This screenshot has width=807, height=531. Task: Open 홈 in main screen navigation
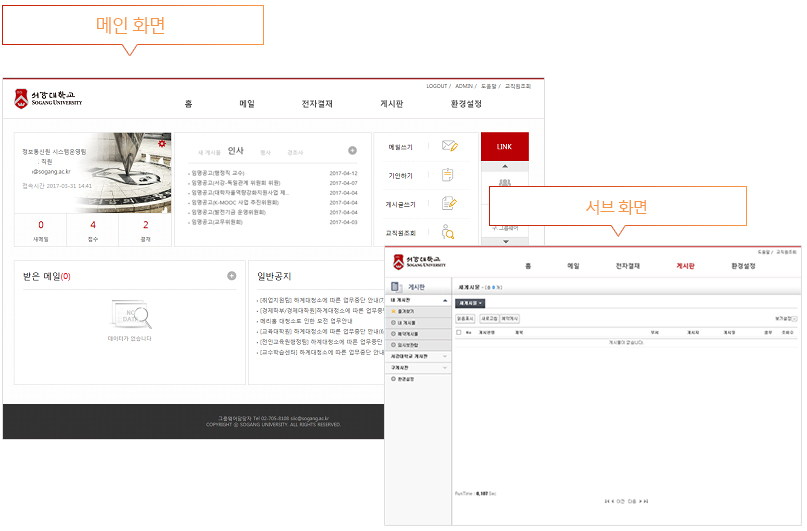[x=188, y=104]
